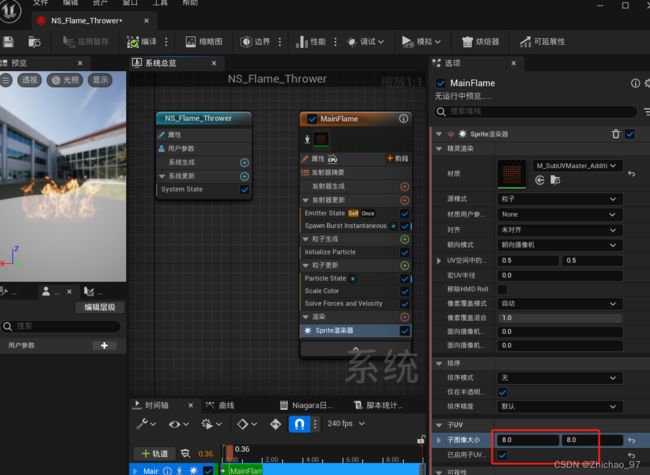Click the first Sub Image Size 8.0 field

(527, 440)
